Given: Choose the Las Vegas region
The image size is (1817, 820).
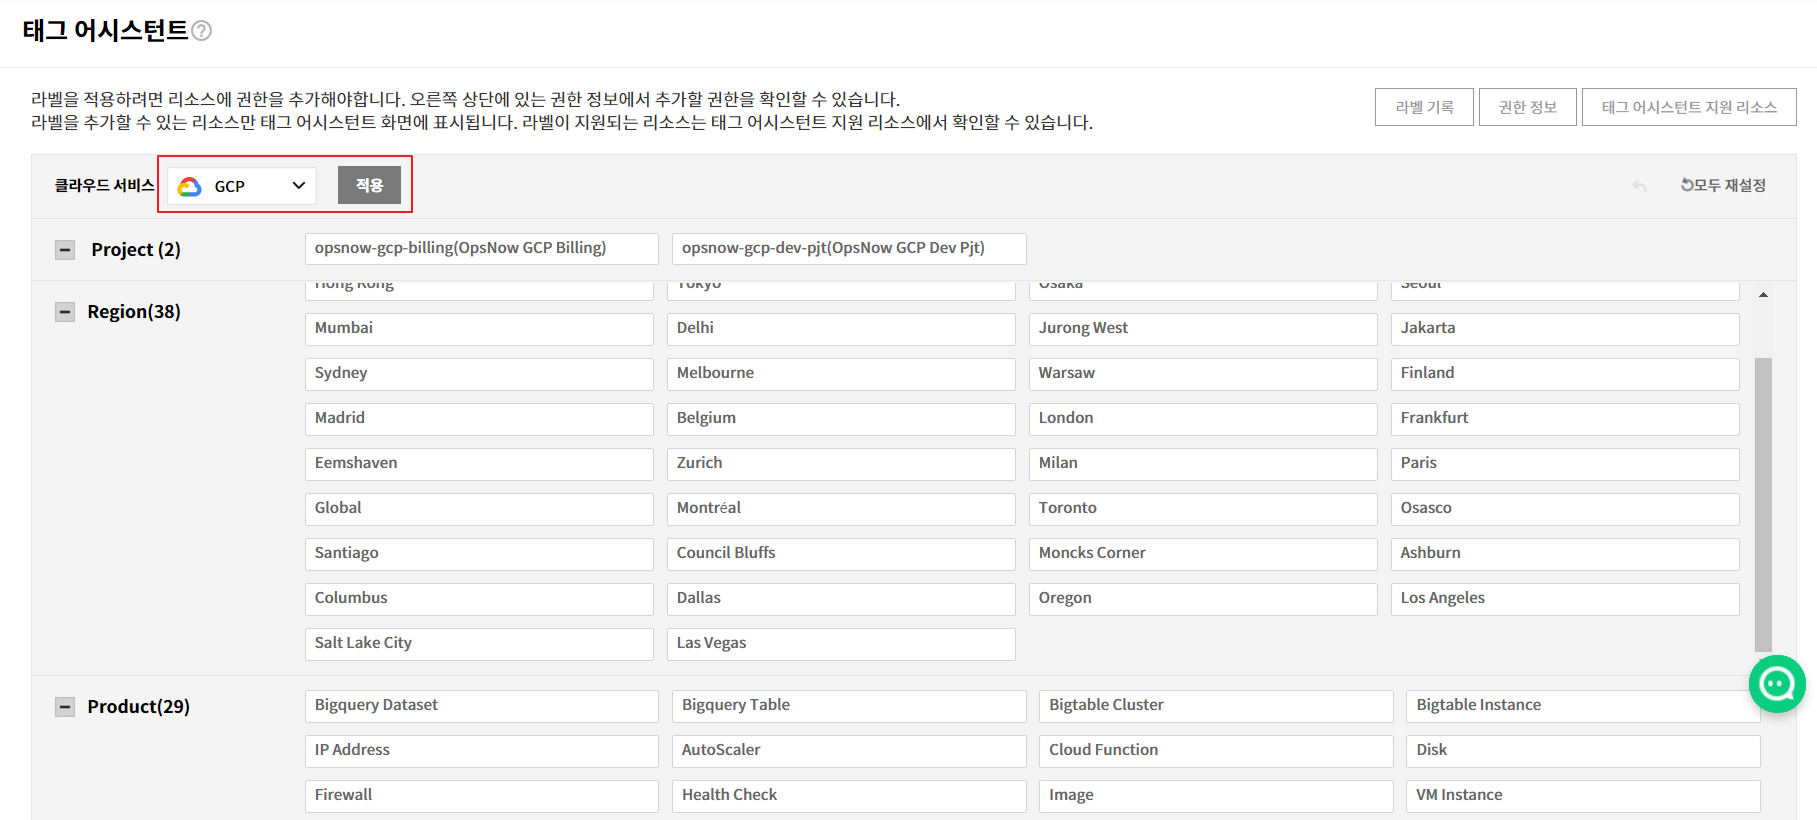Looking at the screenshot, I should 840,644.
